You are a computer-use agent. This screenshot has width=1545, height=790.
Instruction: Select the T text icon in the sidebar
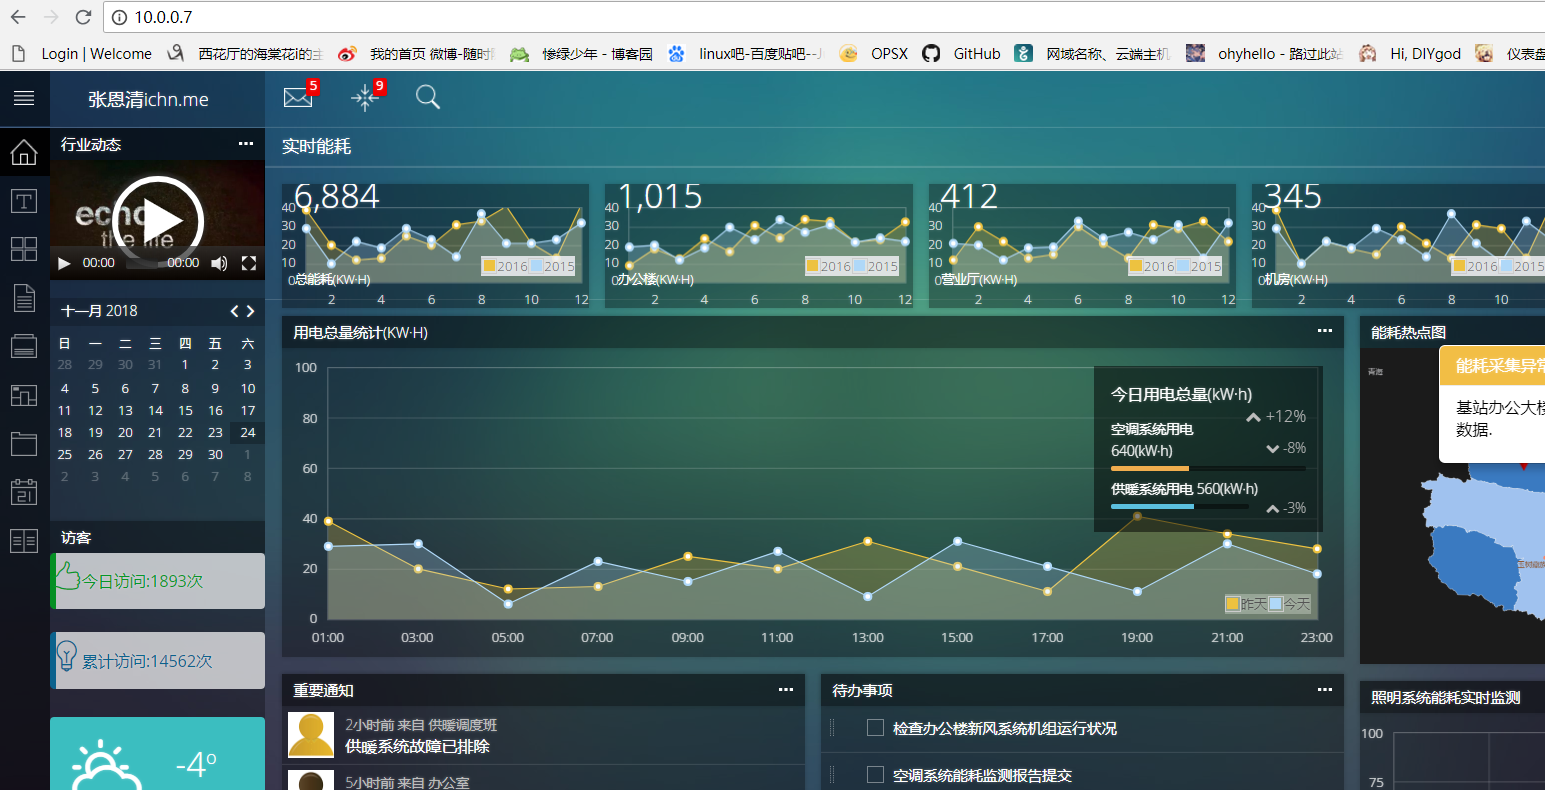tap(23, 200)
